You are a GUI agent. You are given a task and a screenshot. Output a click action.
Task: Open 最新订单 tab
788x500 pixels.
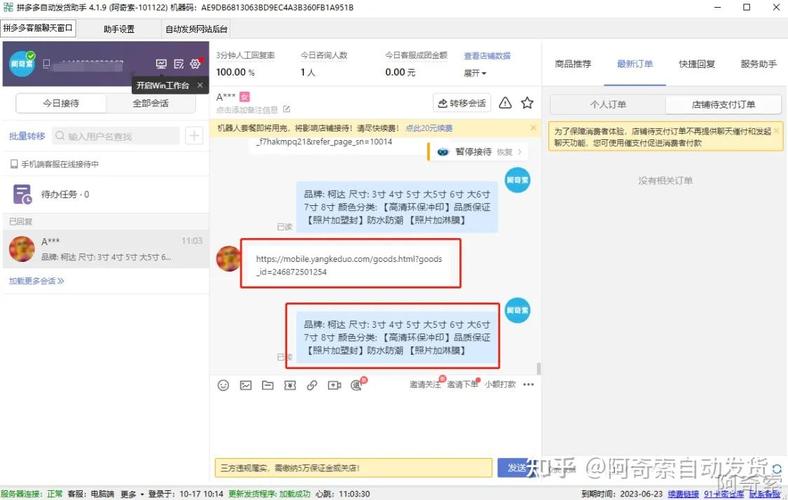click(x=635, y=64)
